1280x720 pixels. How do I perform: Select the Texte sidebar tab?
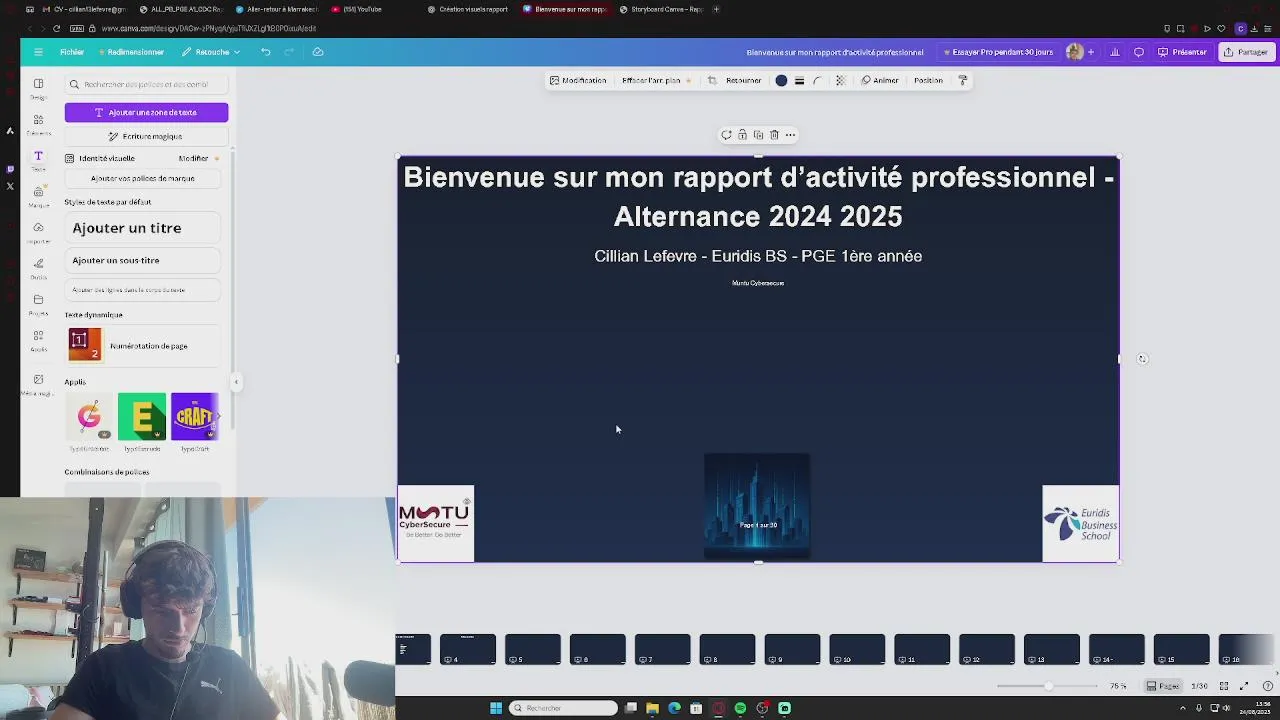point(38,160)
